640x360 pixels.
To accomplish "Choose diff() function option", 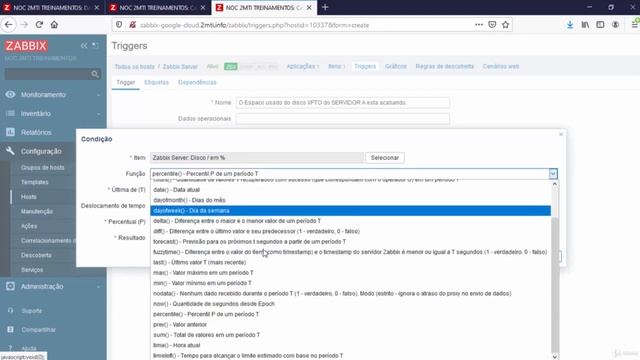I will [351, 231].
